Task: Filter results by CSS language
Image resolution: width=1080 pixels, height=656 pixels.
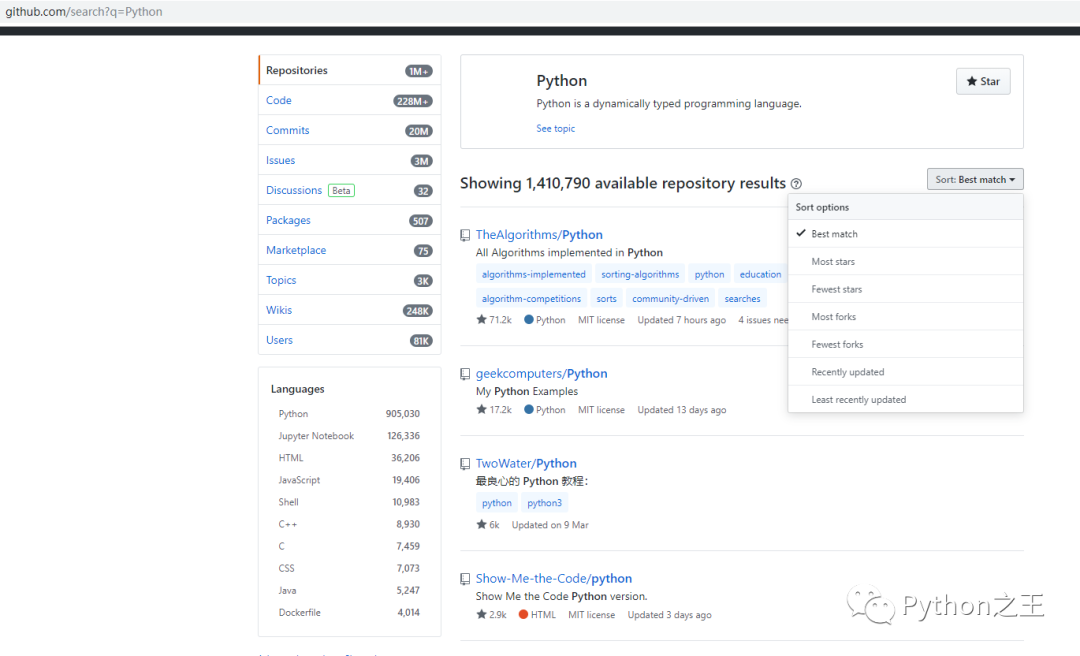Action: (x=349, y=568)
